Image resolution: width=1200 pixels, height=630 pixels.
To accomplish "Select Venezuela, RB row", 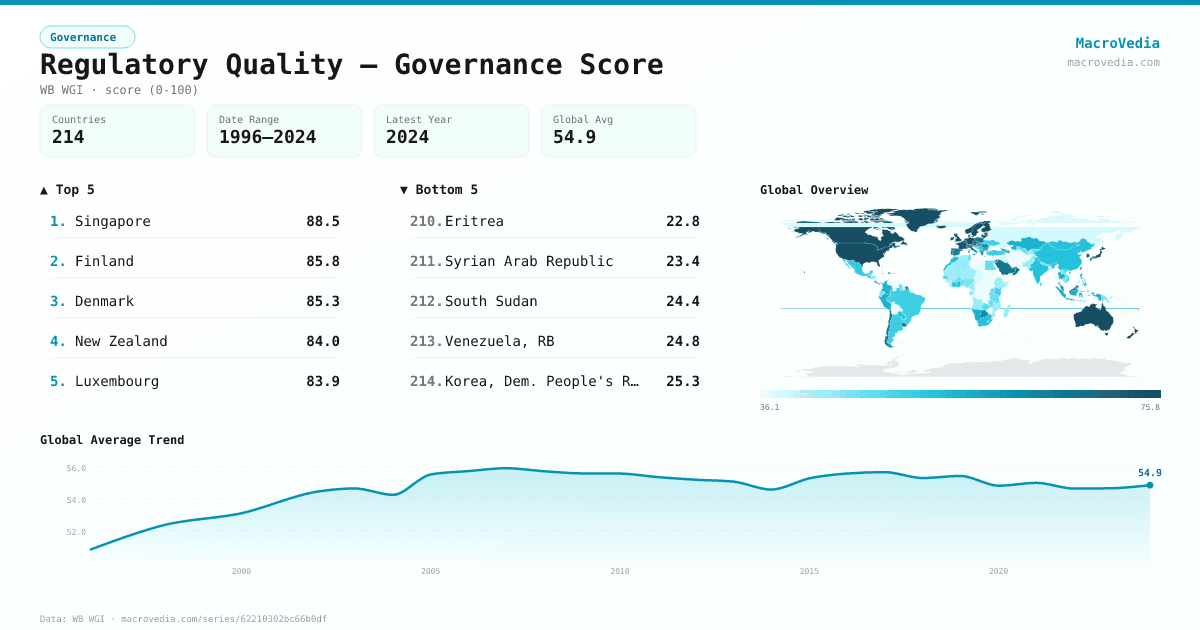I will pos(555,341).
